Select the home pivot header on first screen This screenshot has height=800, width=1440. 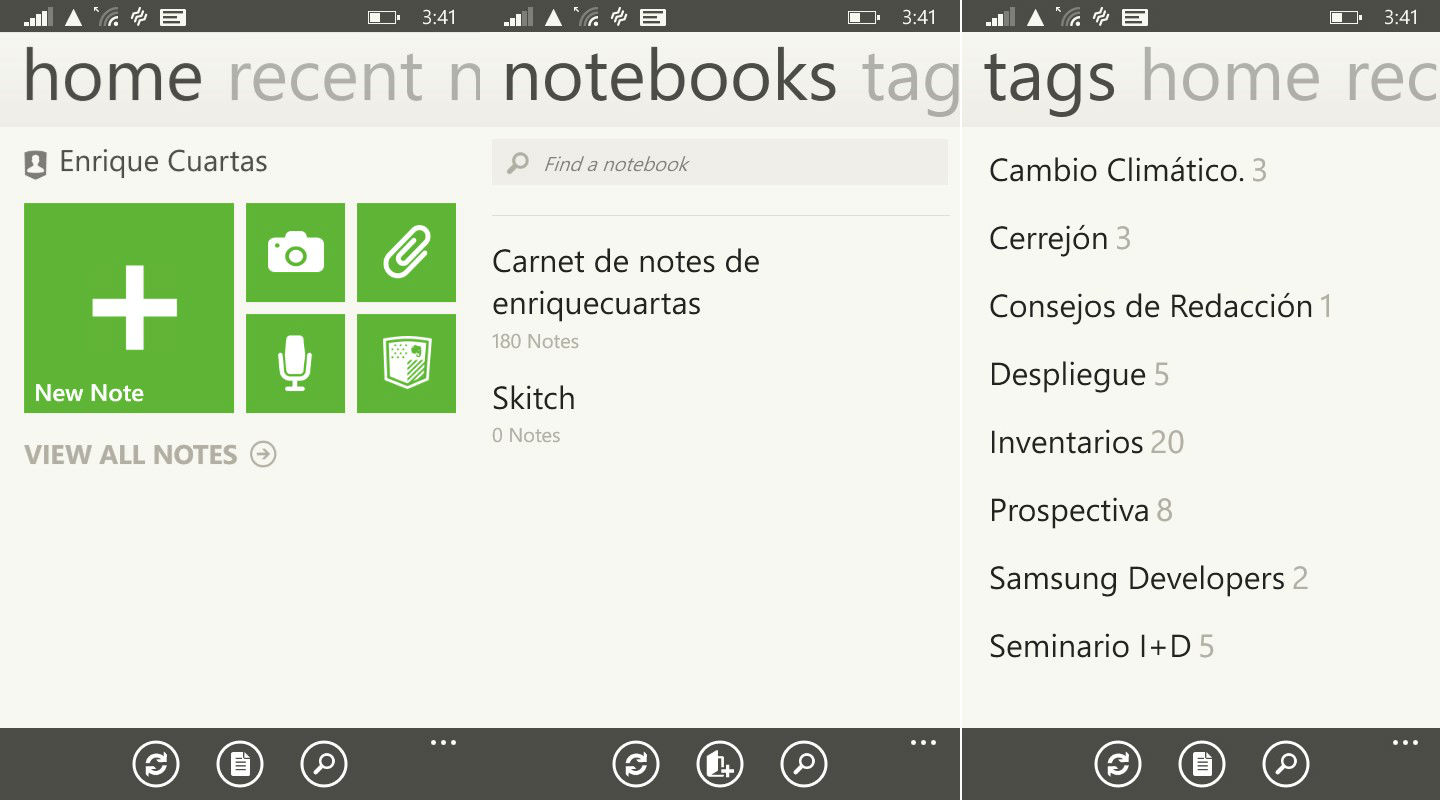coord(112,77)
